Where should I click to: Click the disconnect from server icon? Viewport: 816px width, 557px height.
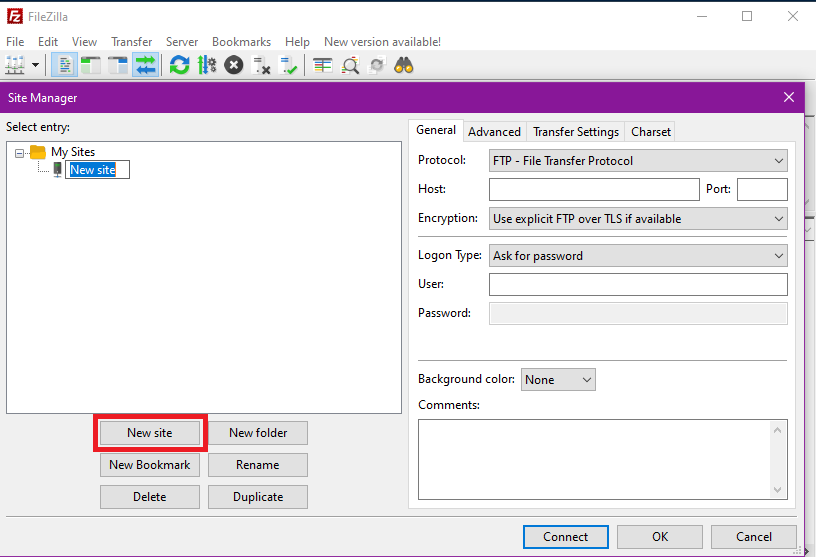point(261,66)
